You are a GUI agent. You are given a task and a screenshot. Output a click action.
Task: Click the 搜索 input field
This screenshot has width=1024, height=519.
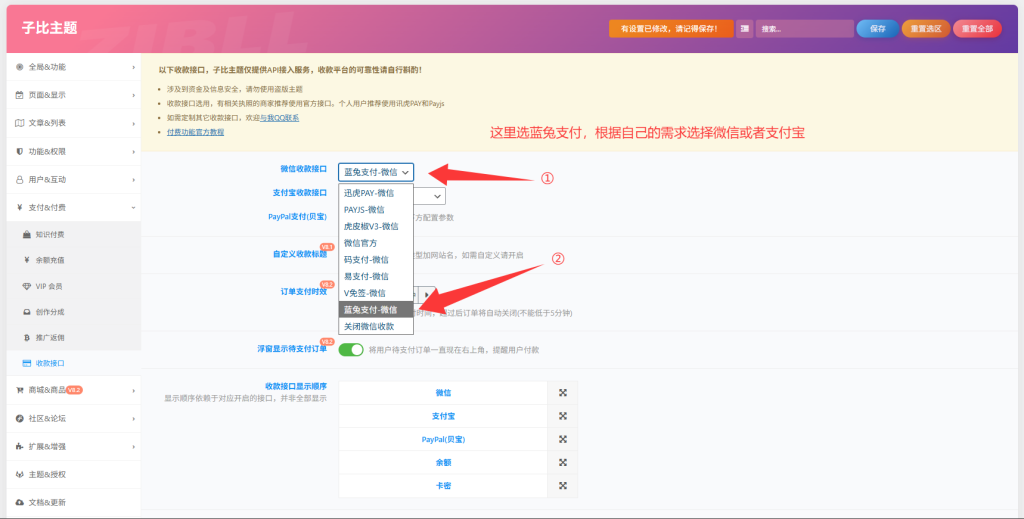click(805, 29)
